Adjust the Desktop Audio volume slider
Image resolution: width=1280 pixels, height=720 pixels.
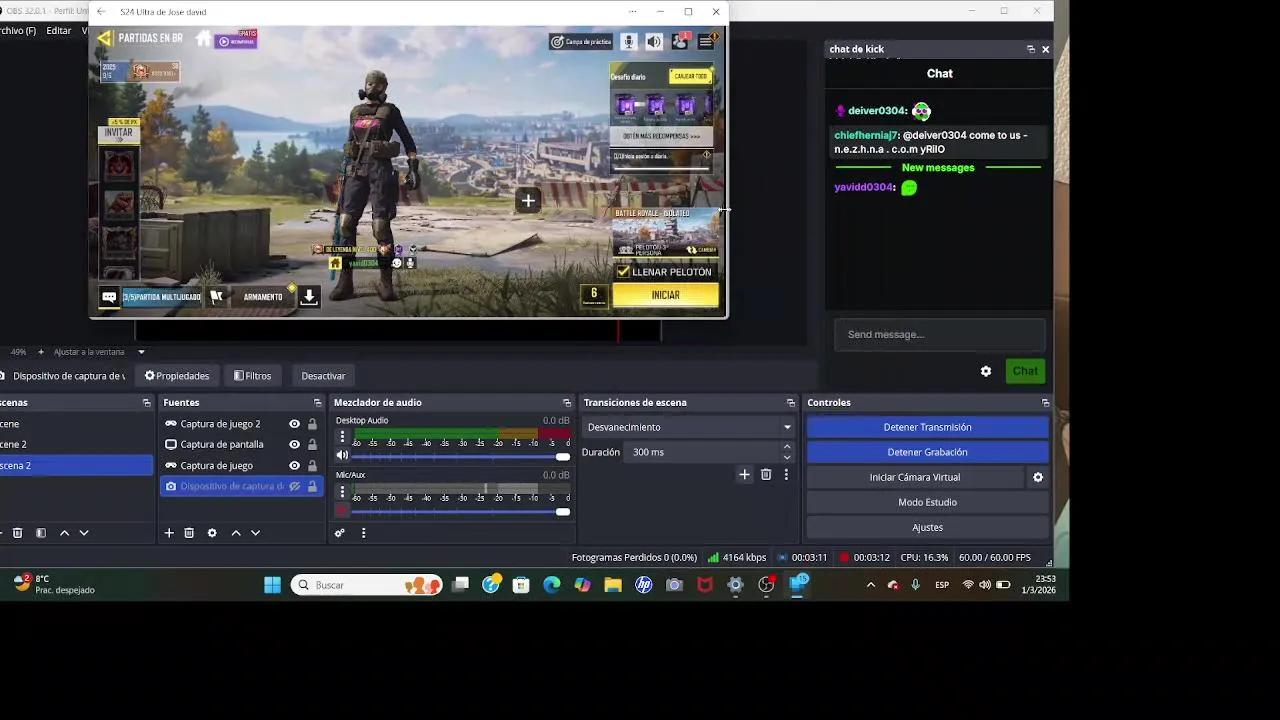pos(461,456)
